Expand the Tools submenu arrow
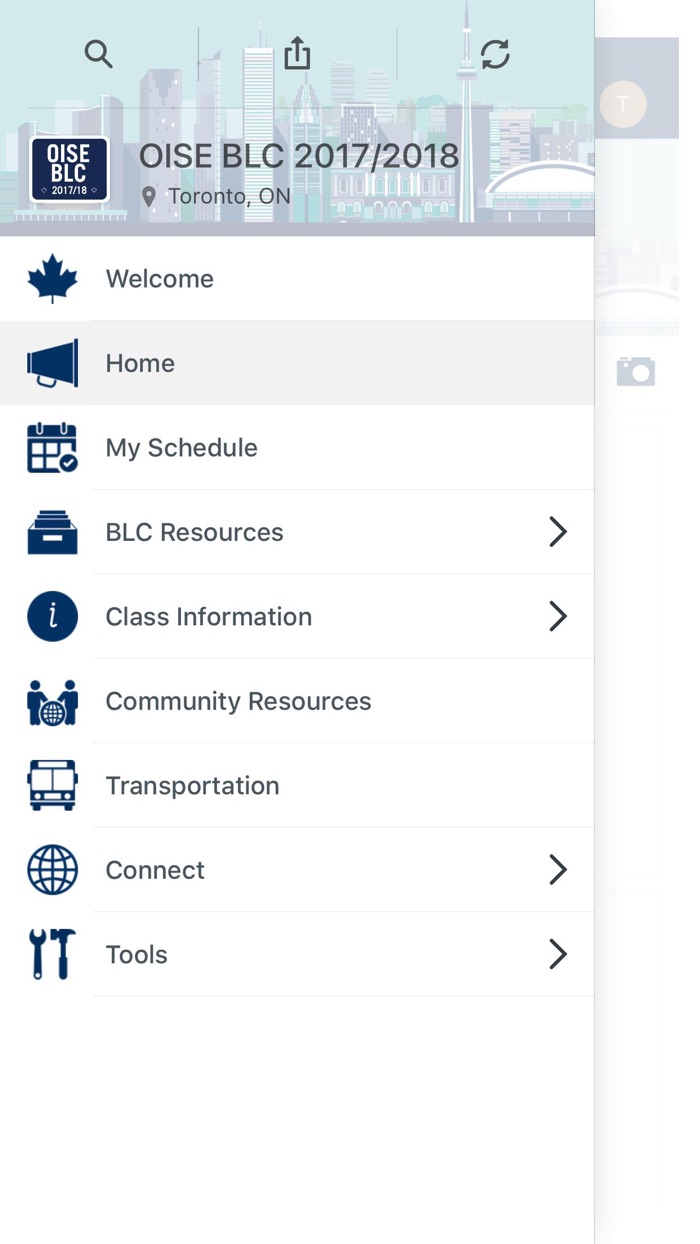Image resolution: width=700 pixels, height=1244 pixels. click(558, 955)
